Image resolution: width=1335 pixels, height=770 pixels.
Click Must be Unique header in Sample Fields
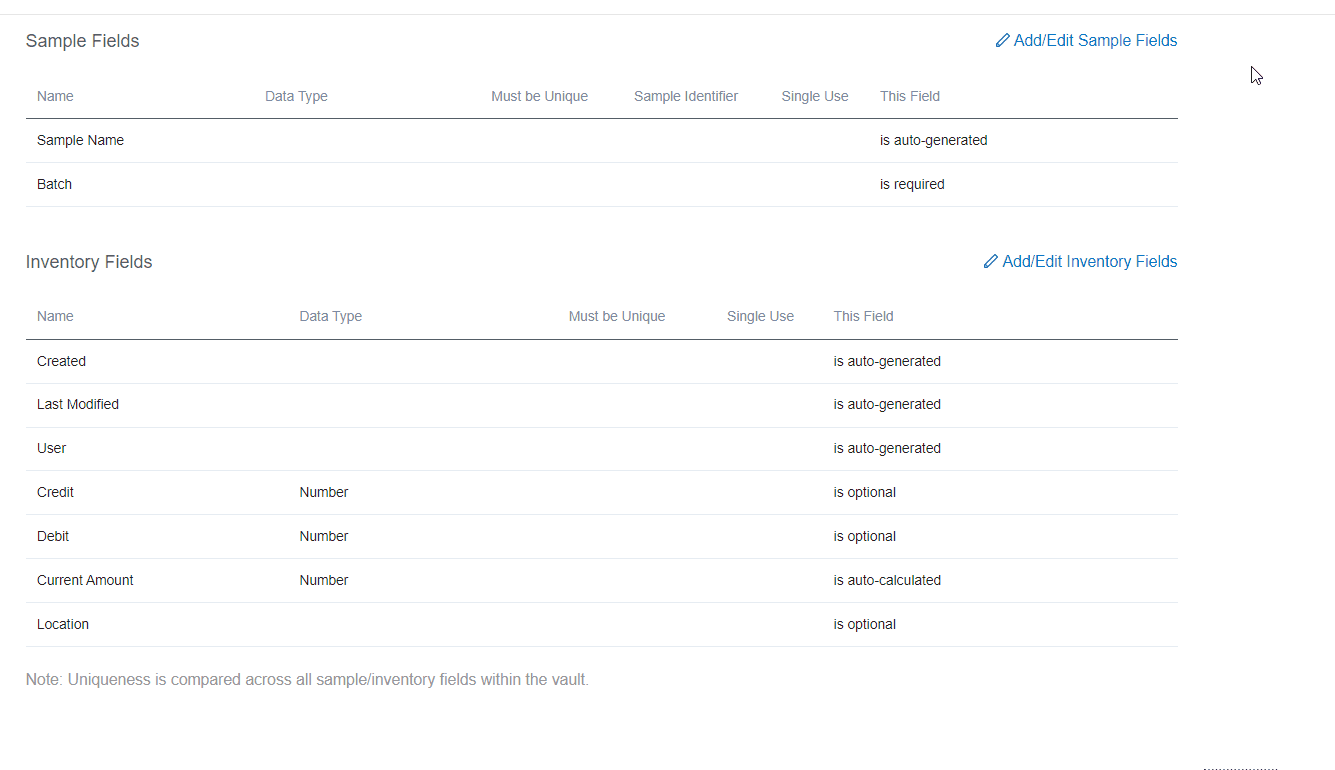[x=539, y=96]
